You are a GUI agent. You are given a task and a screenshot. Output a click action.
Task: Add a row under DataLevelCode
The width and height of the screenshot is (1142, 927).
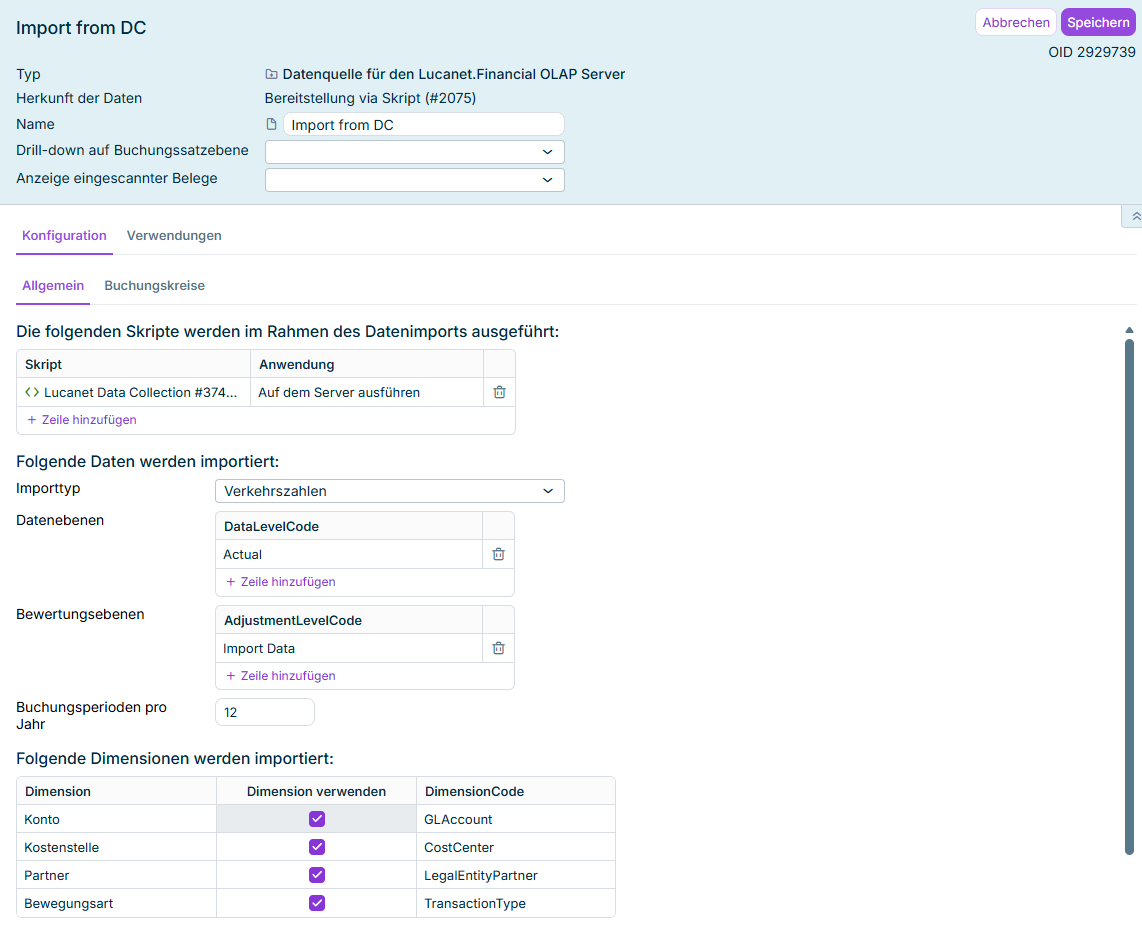tap(280, 582)
